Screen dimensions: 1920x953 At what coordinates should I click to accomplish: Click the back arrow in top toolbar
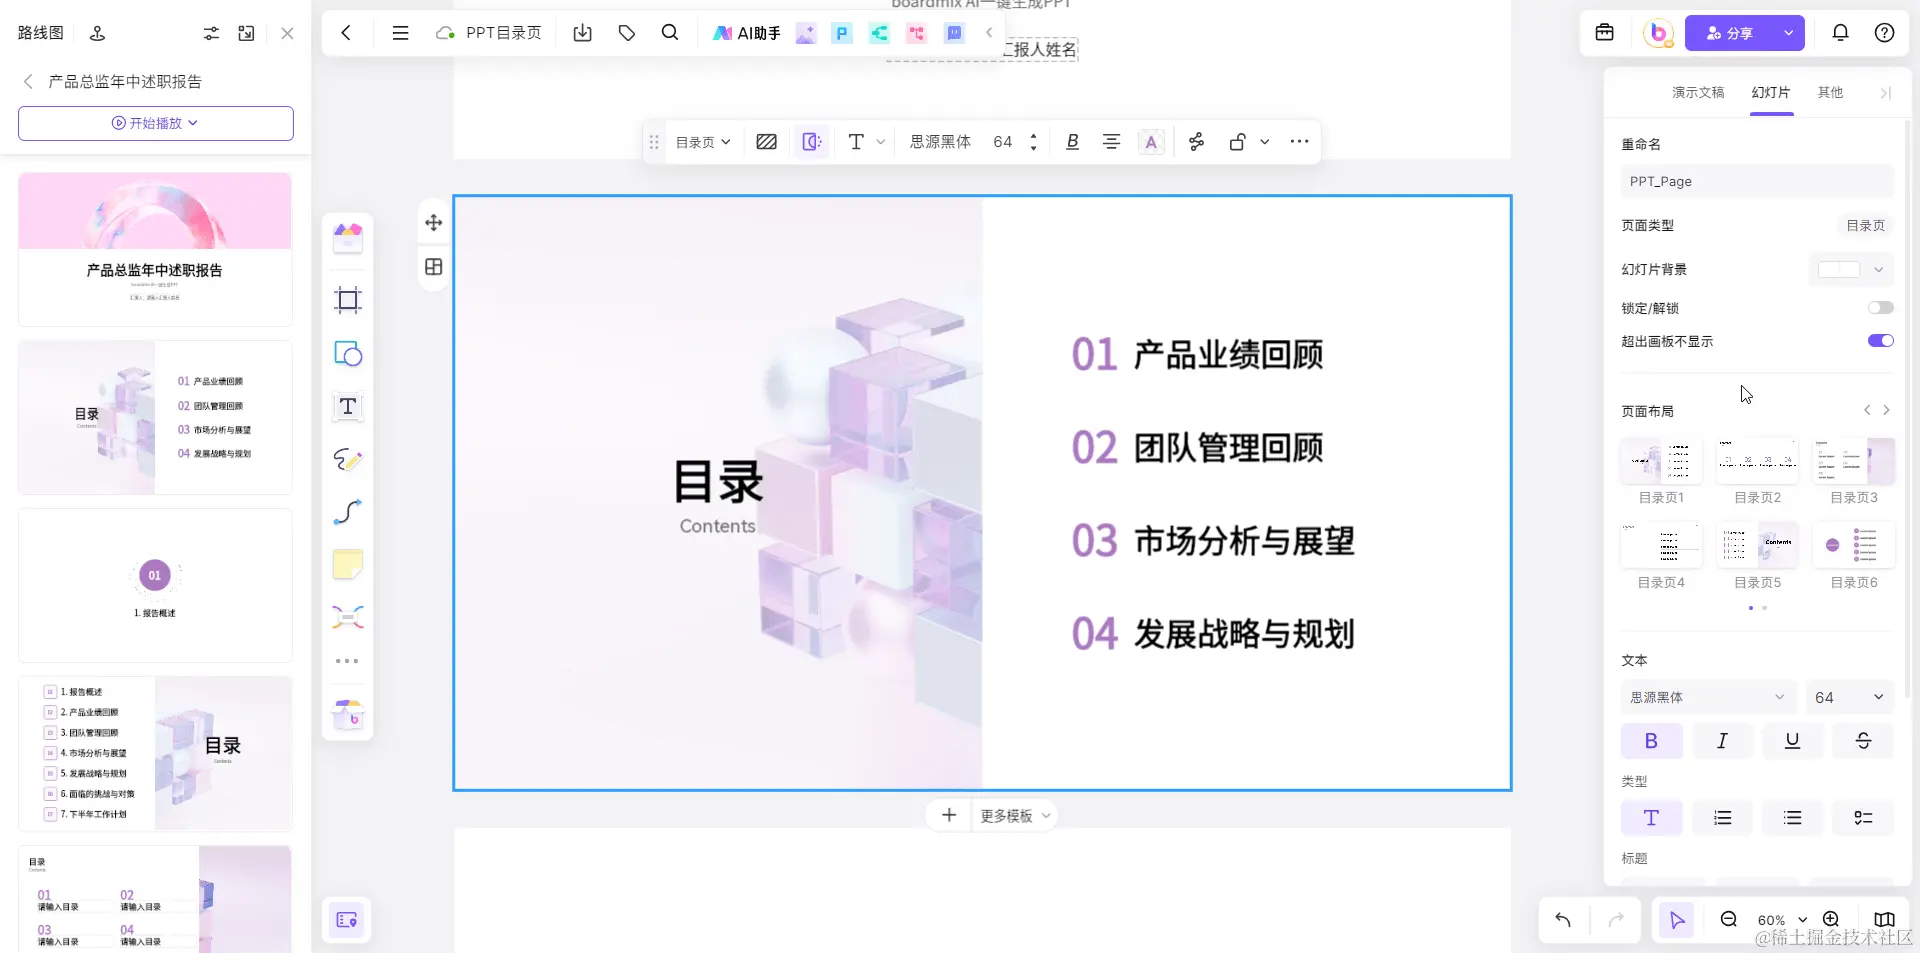346,33
